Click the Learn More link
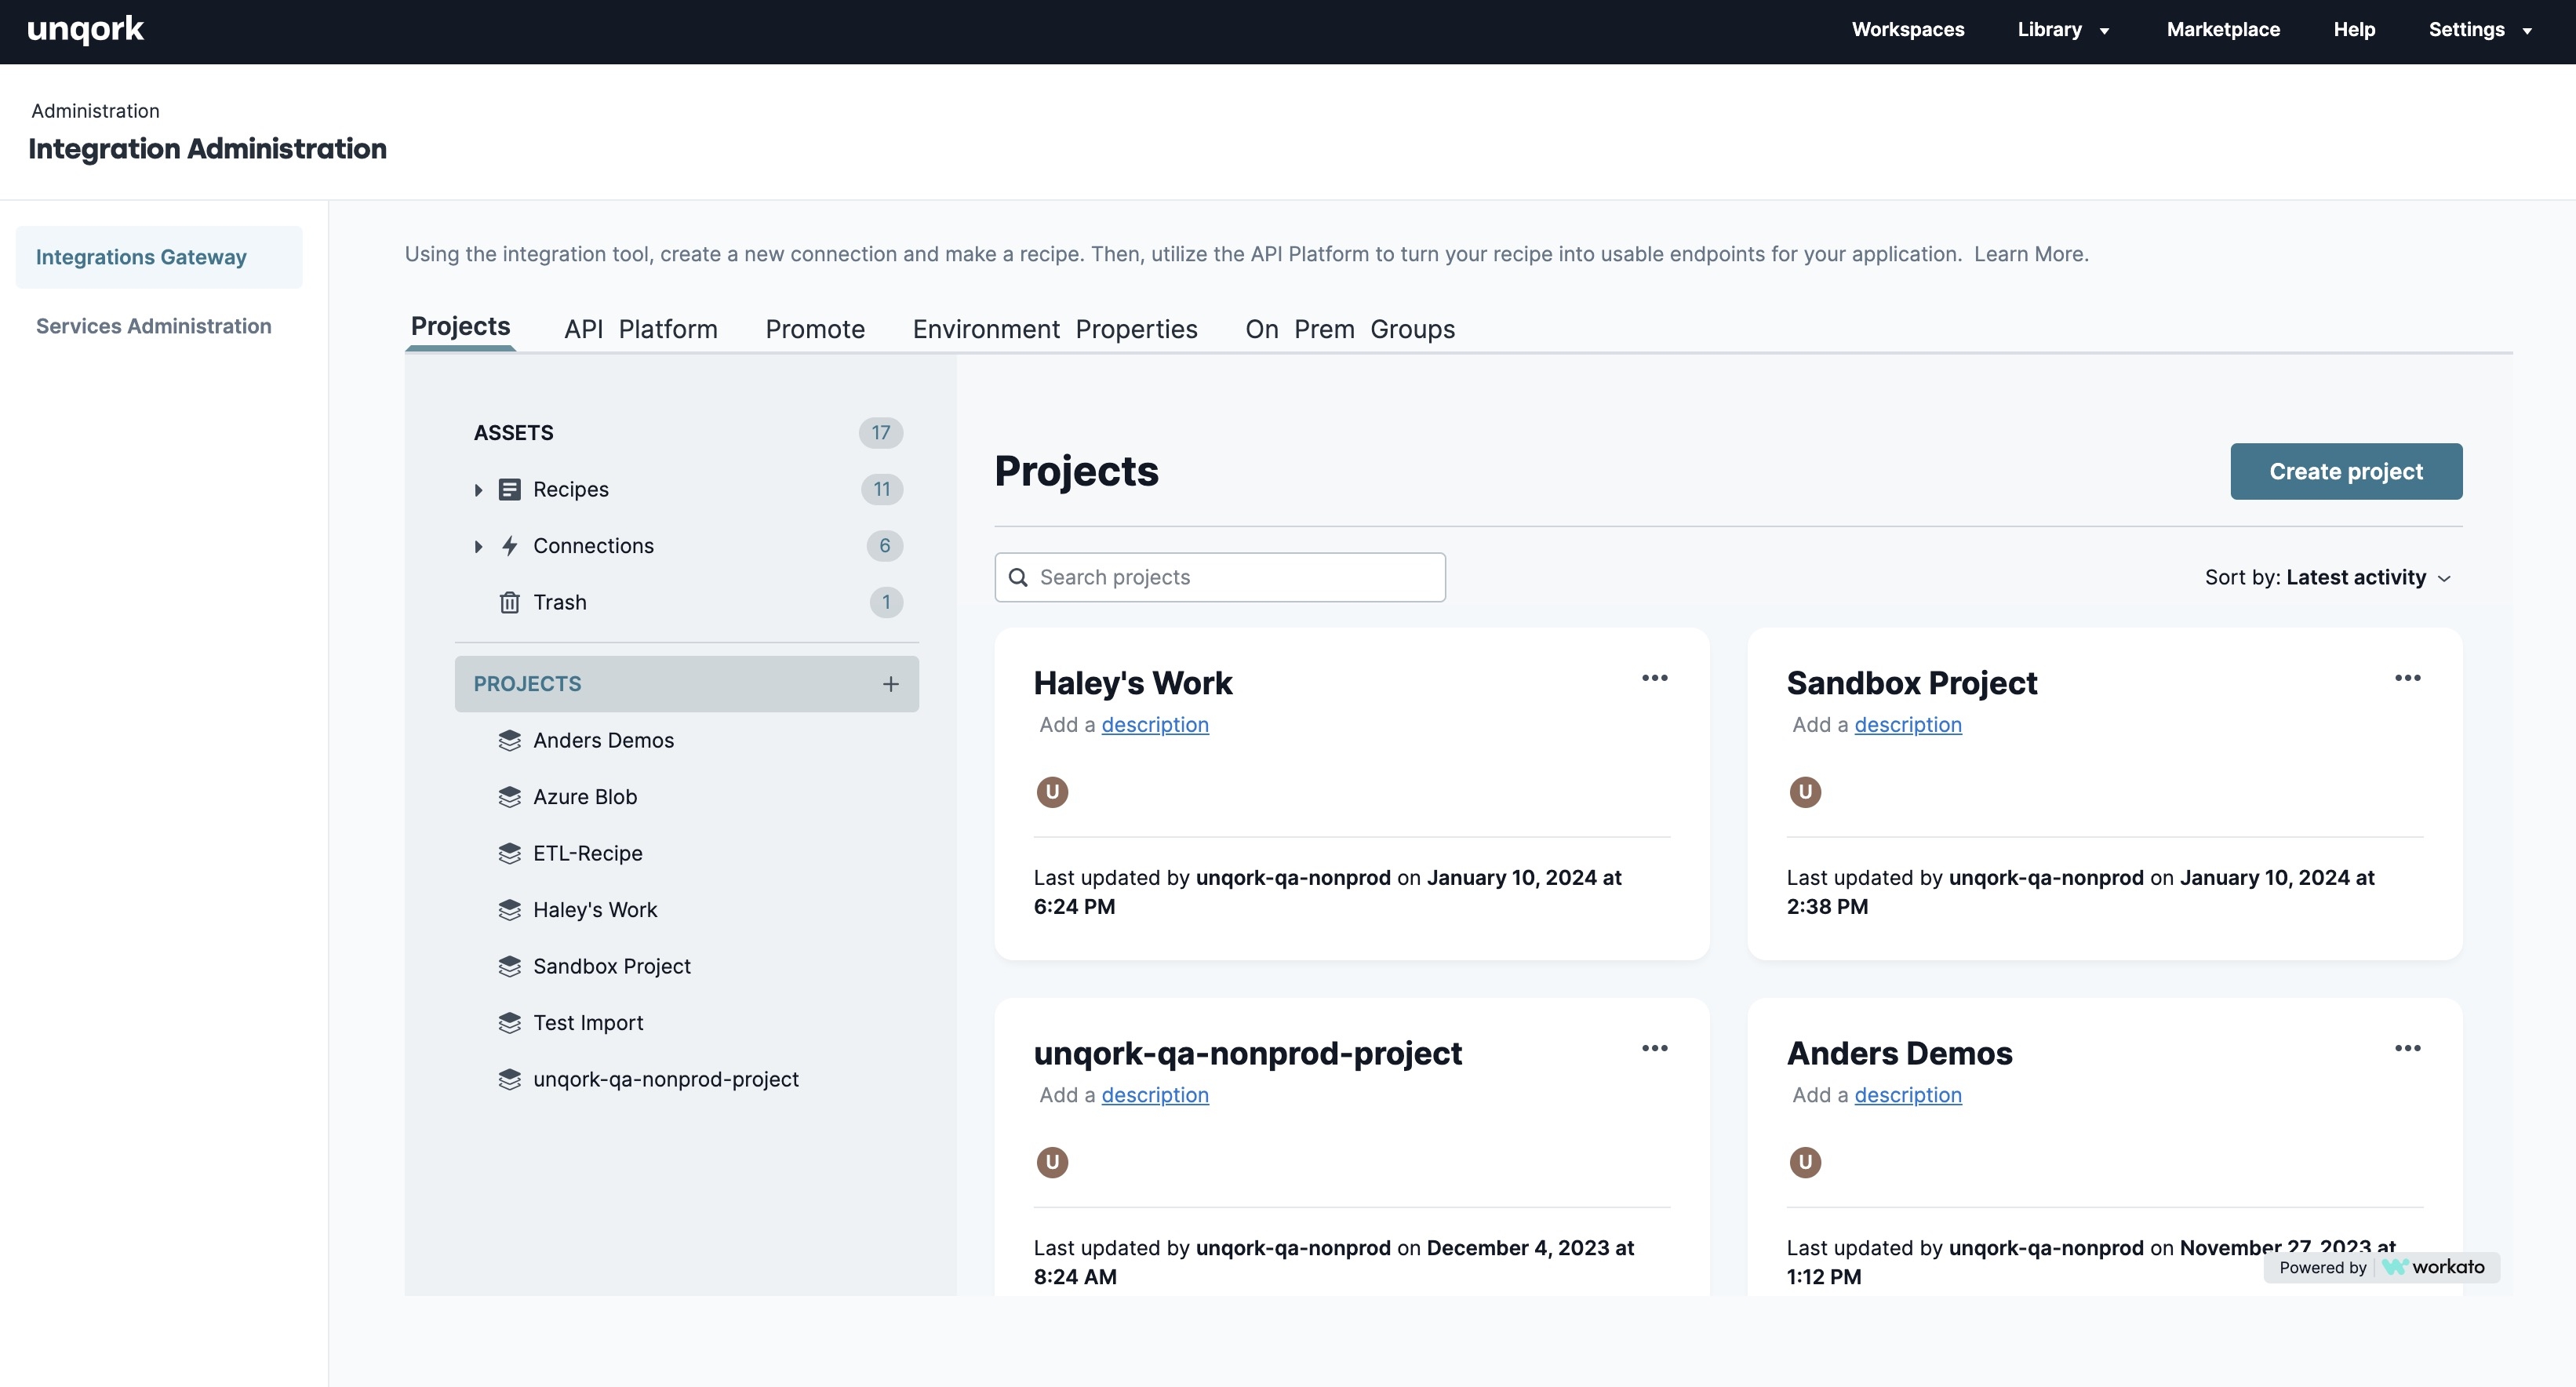The height and width of the screenshot is (1387, 2576). (x=2031, y=254)
